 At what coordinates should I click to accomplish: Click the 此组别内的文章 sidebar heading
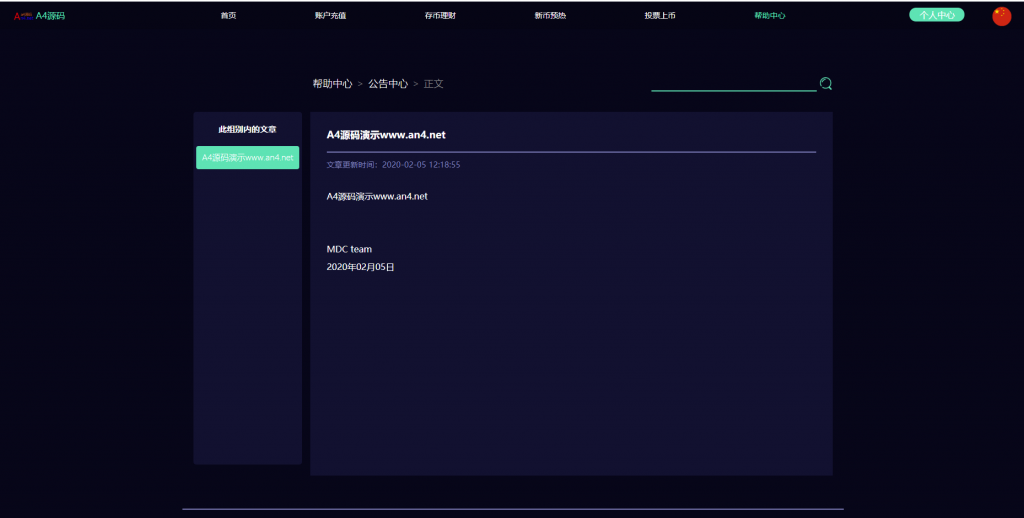coord(247,130)
